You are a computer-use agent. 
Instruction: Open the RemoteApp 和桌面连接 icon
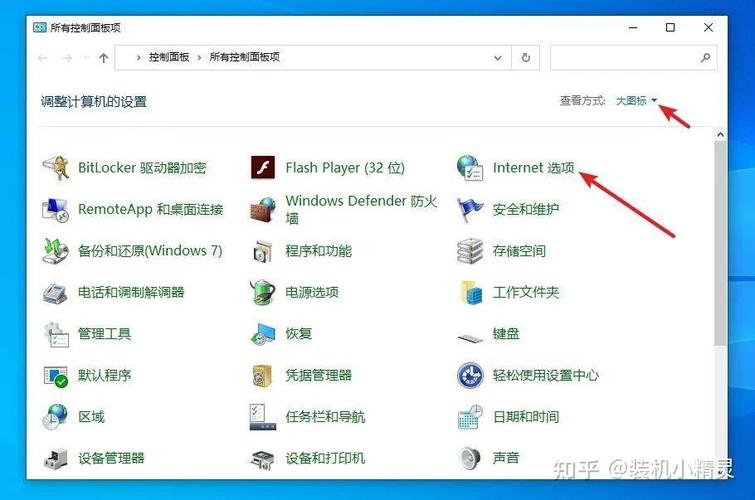(56, 210)
